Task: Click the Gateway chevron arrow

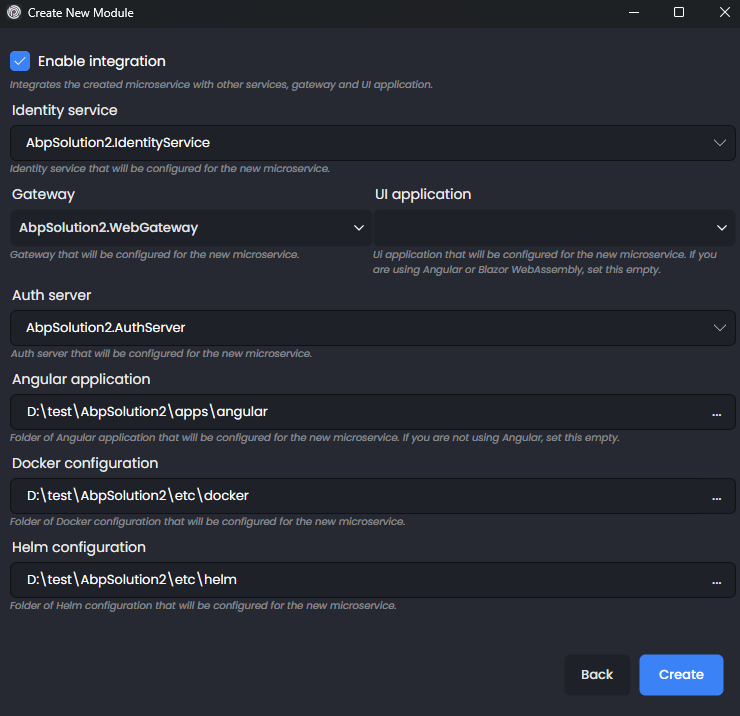Action: click(x=359, y=228)
